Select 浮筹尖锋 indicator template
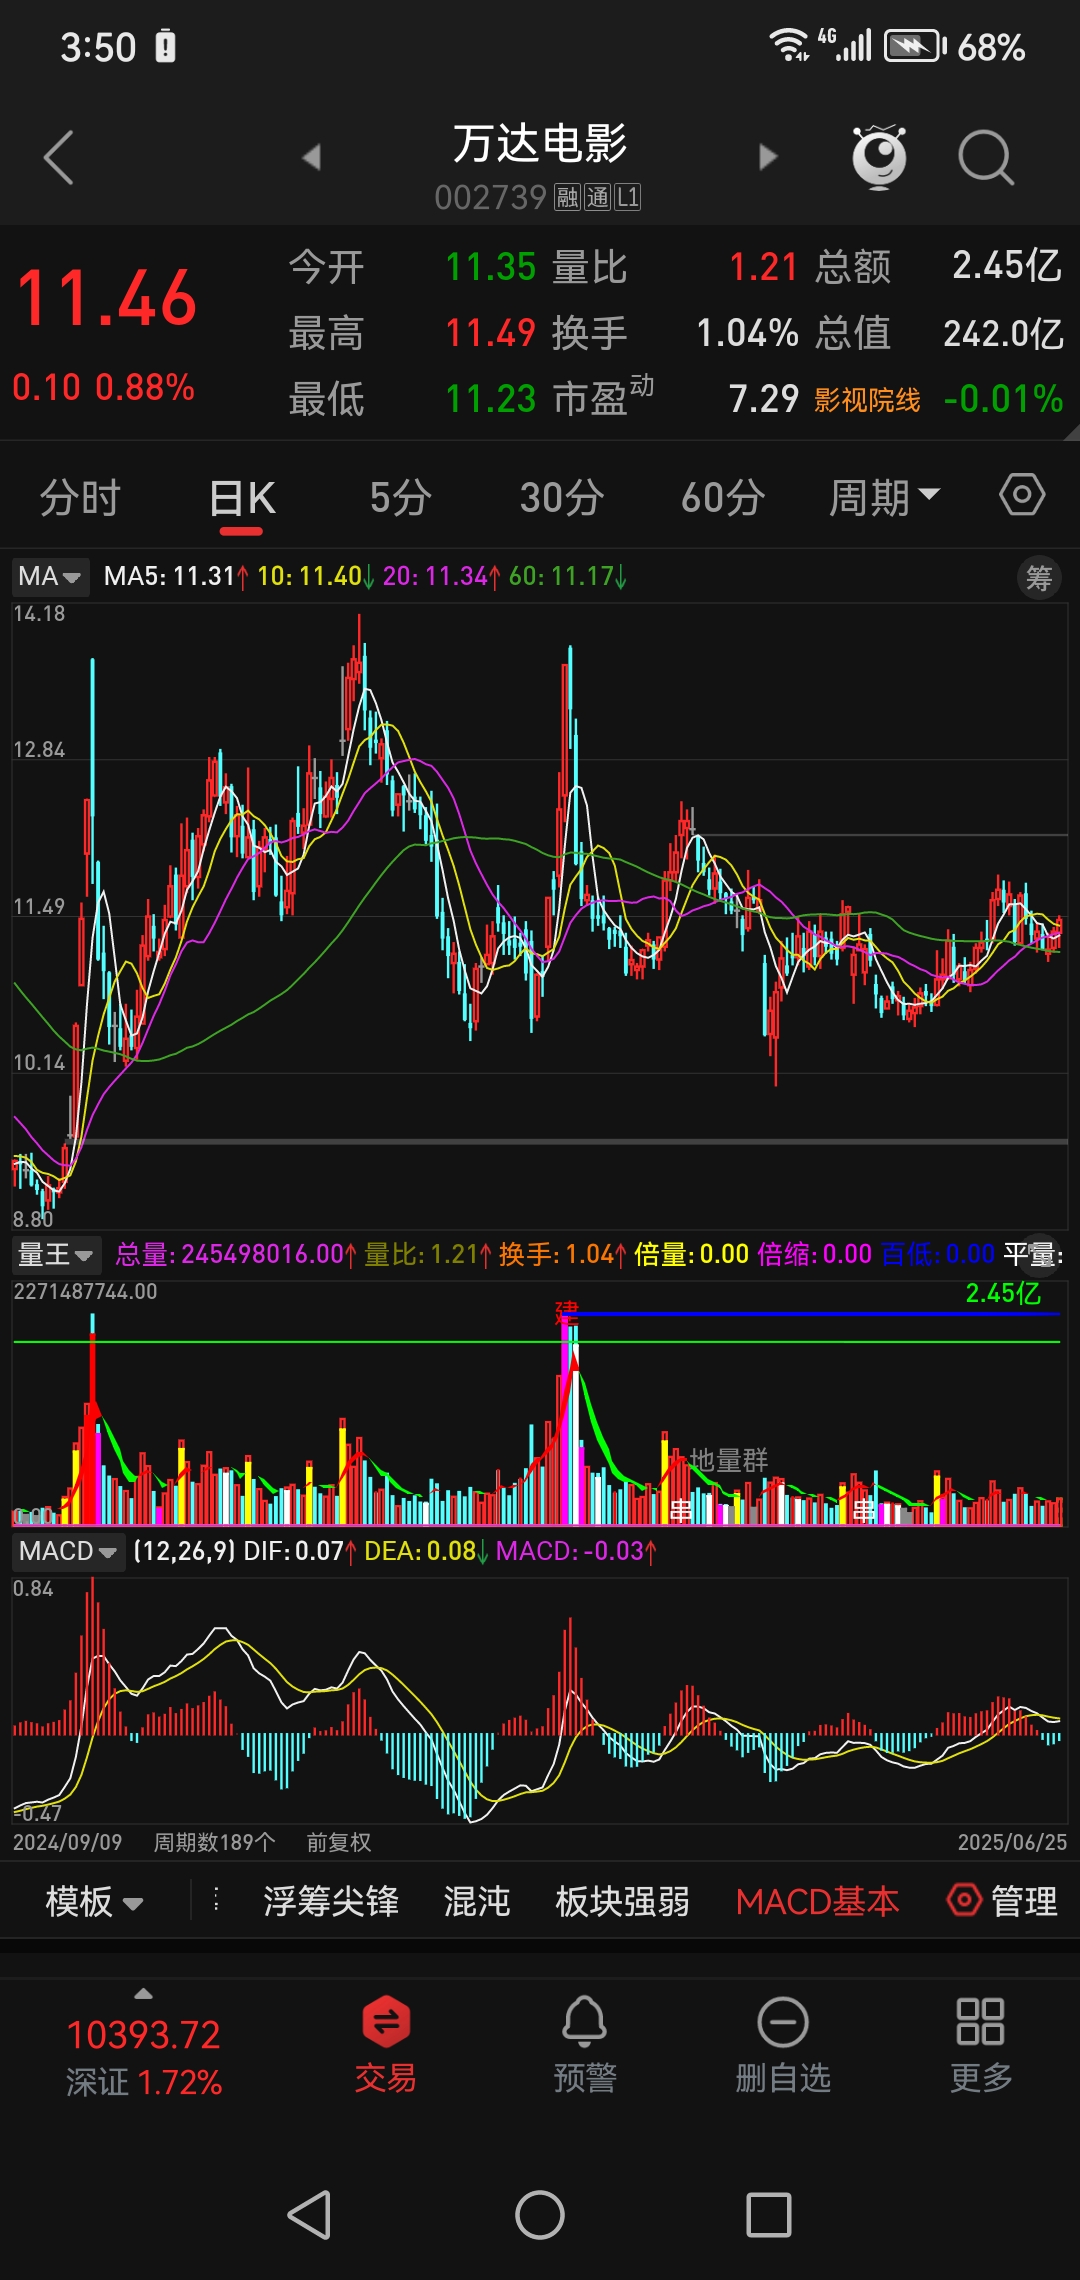 coord(331,1901)
